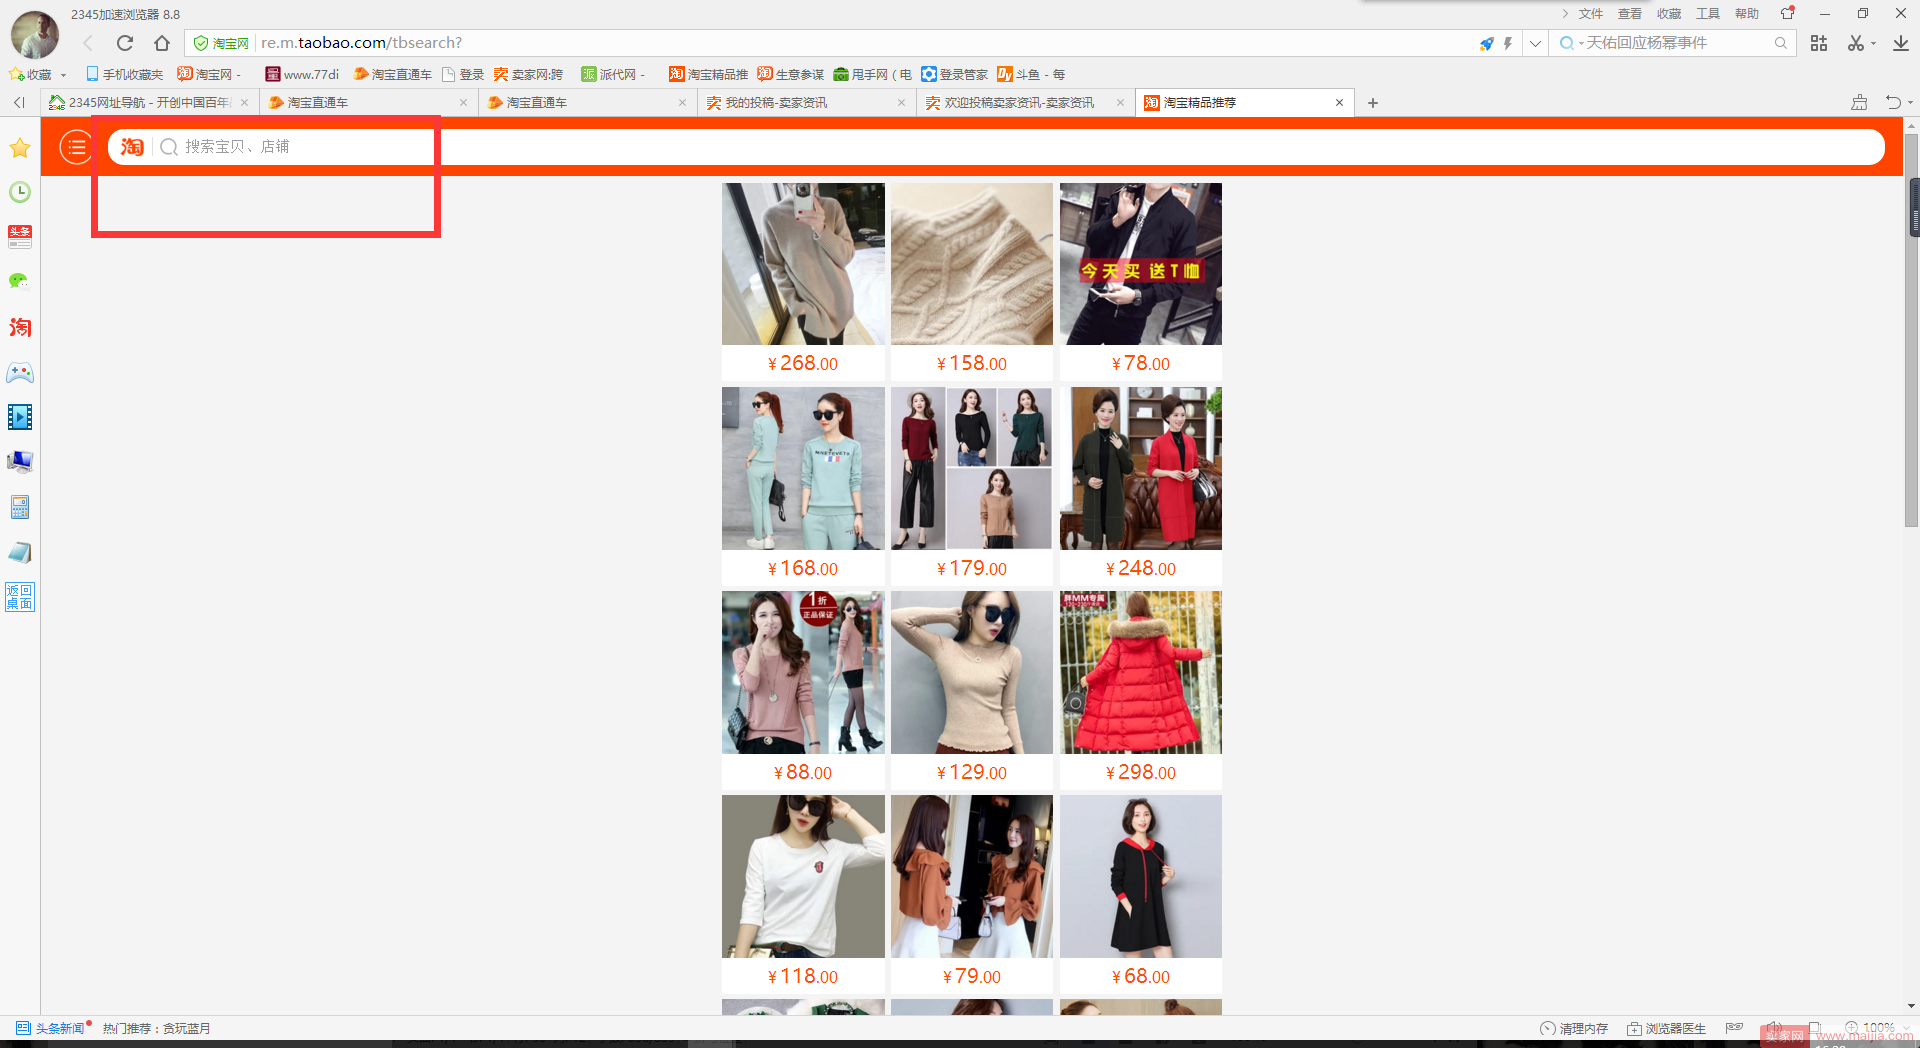Switch to the 欢迎投稿卖家资讯 tab
The height and width of the screenshot is (1048, 1920).
coord(1025,102)
